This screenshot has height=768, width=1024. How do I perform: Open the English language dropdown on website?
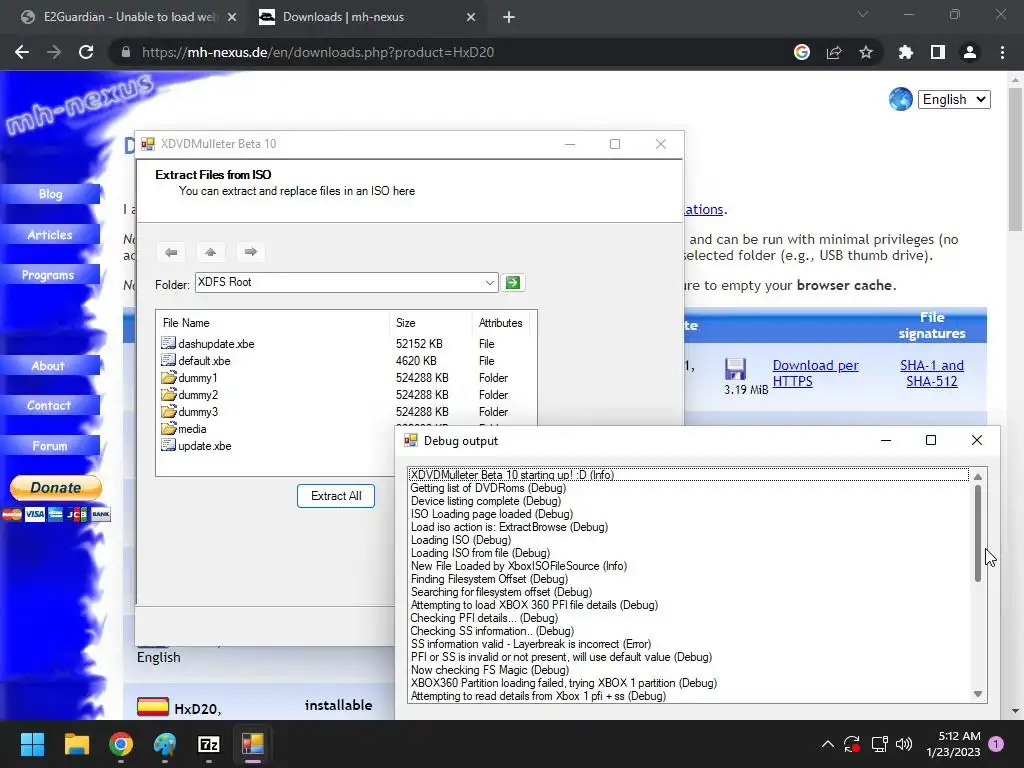pos(954,99)
